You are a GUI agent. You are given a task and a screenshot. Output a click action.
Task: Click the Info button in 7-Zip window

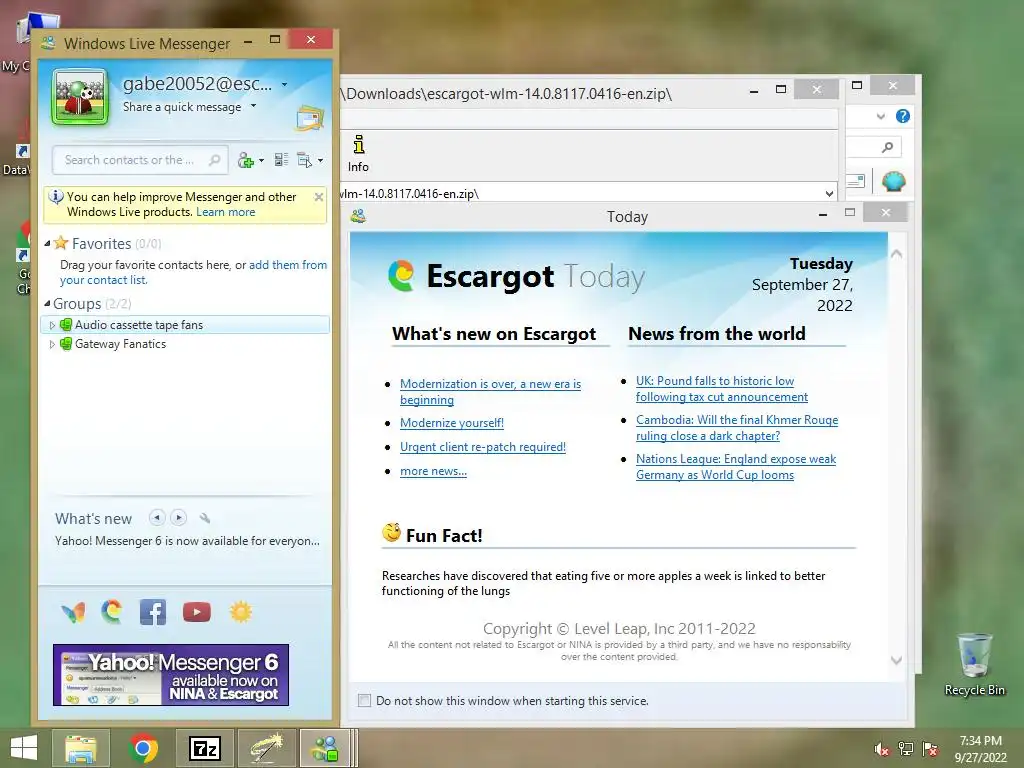(x=359, y=154)
